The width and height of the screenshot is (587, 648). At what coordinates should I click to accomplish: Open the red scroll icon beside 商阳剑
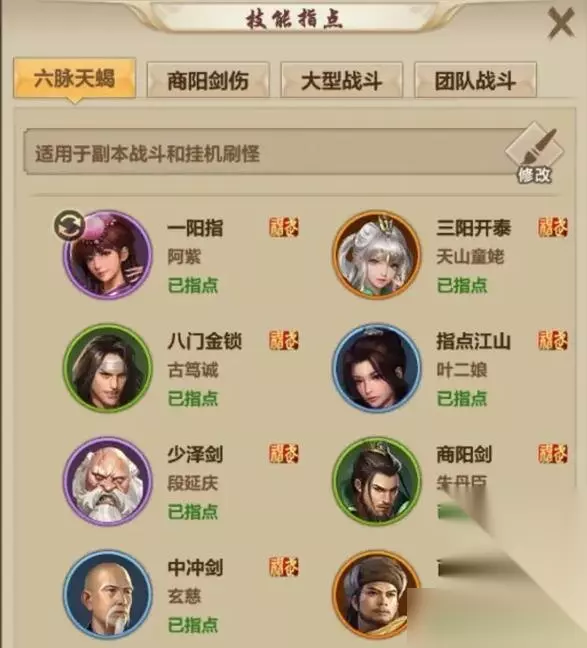point(553,453)
